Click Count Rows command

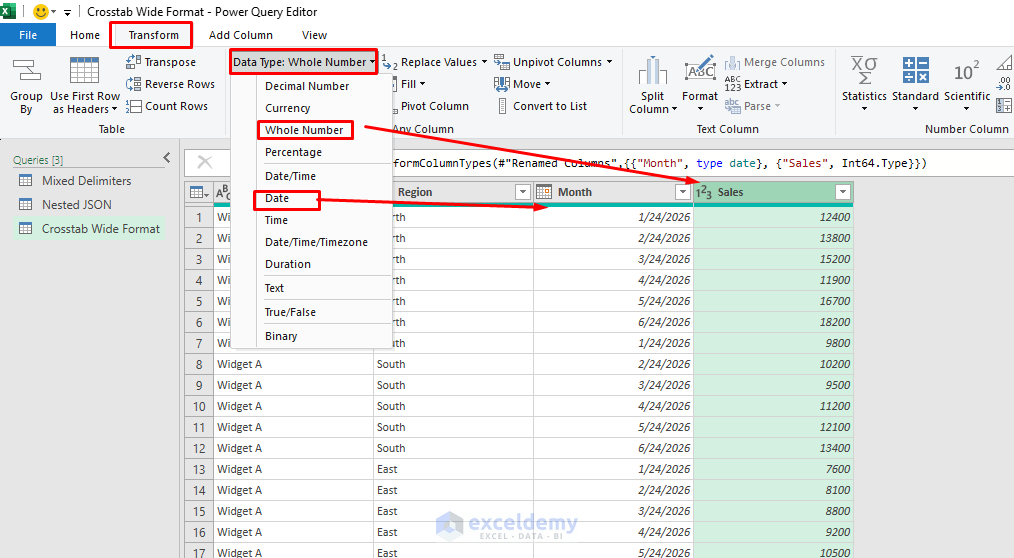tap(167, 106)
